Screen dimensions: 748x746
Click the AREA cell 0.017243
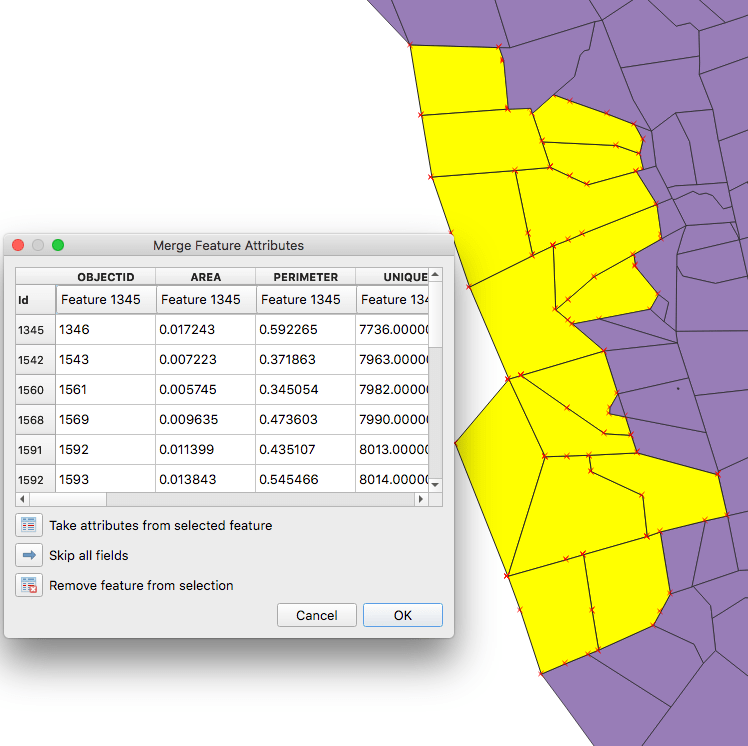(206, 330)
